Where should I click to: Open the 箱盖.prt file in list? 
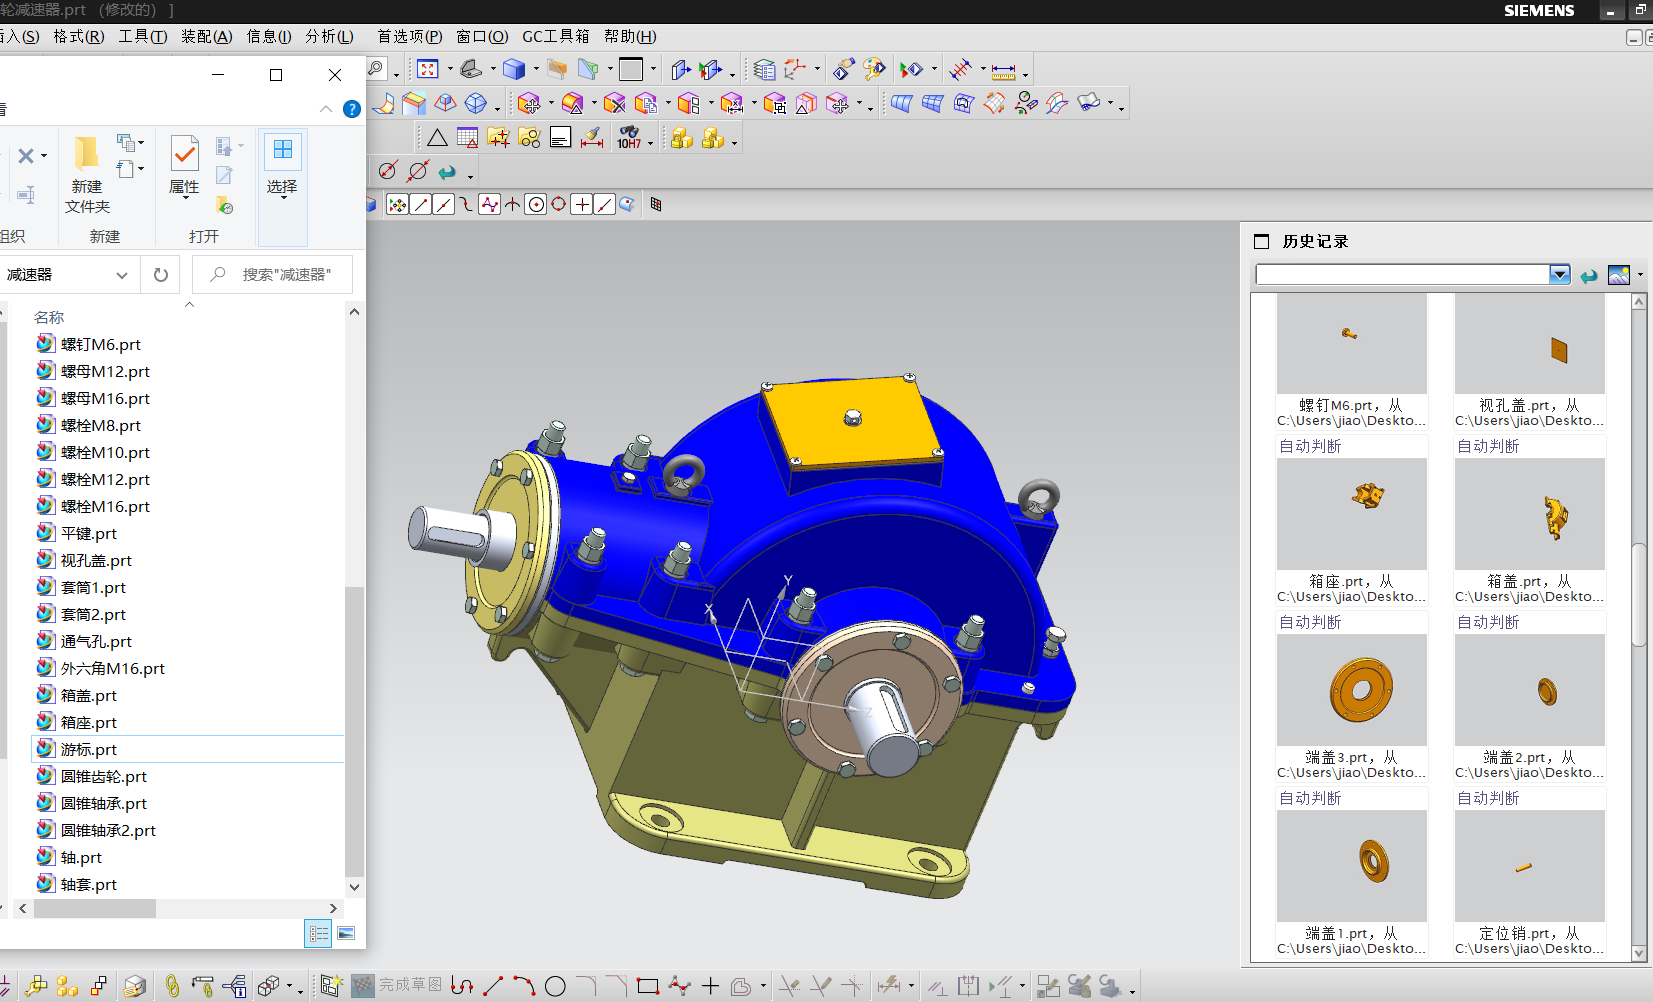point(88,696)
